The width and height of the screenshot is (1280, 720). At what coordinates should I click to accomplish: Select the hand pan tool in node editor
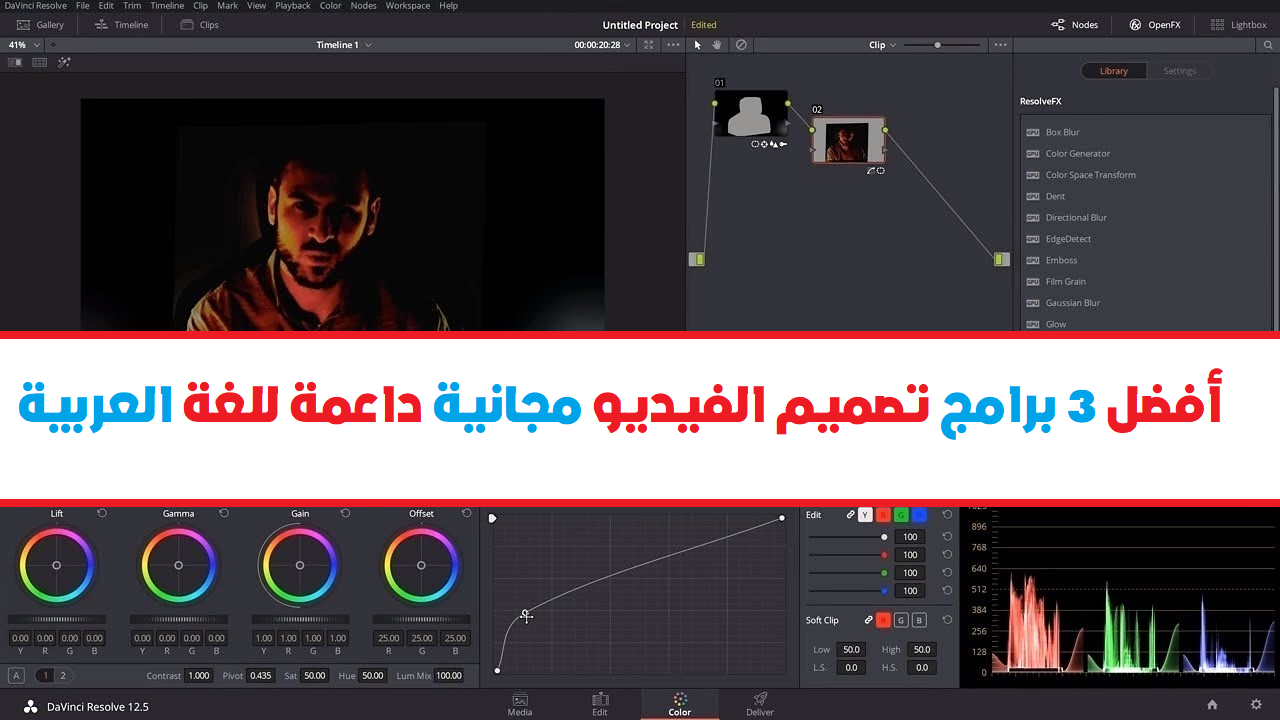pyautogui.click(x=717, y=45)
